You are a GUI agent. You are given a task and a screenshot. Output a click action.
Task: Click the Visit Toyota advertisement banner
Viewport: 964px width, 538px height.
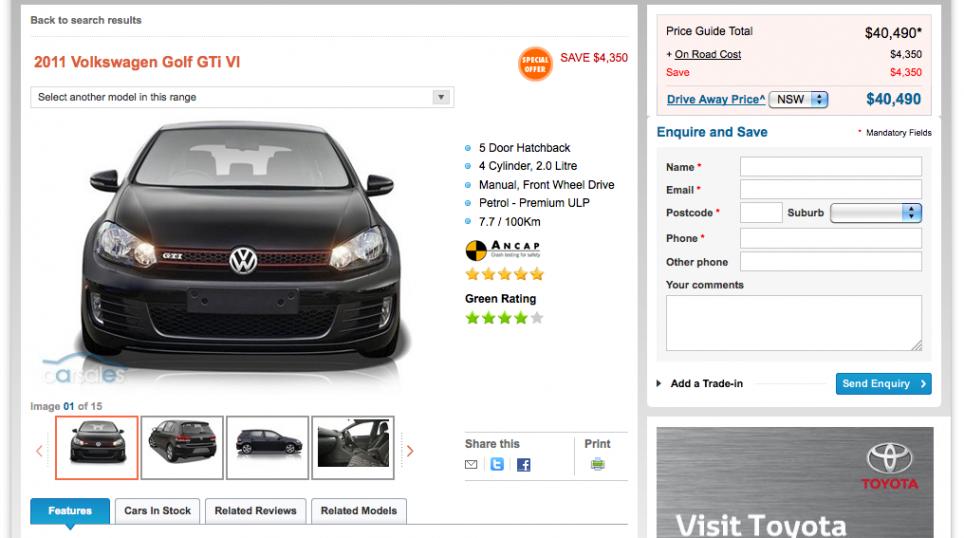[795, 483]
